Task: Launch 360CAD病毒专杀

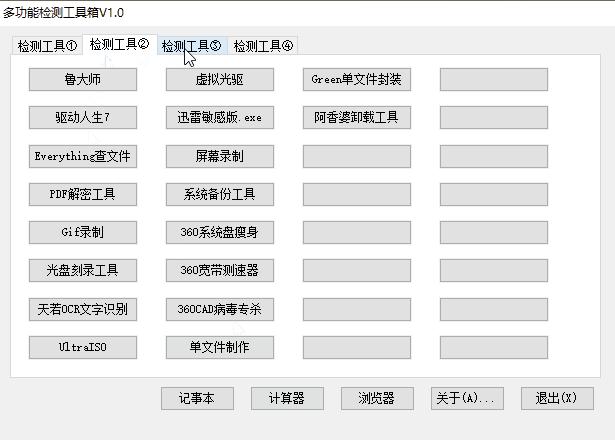Action: [x=220, y=309]
